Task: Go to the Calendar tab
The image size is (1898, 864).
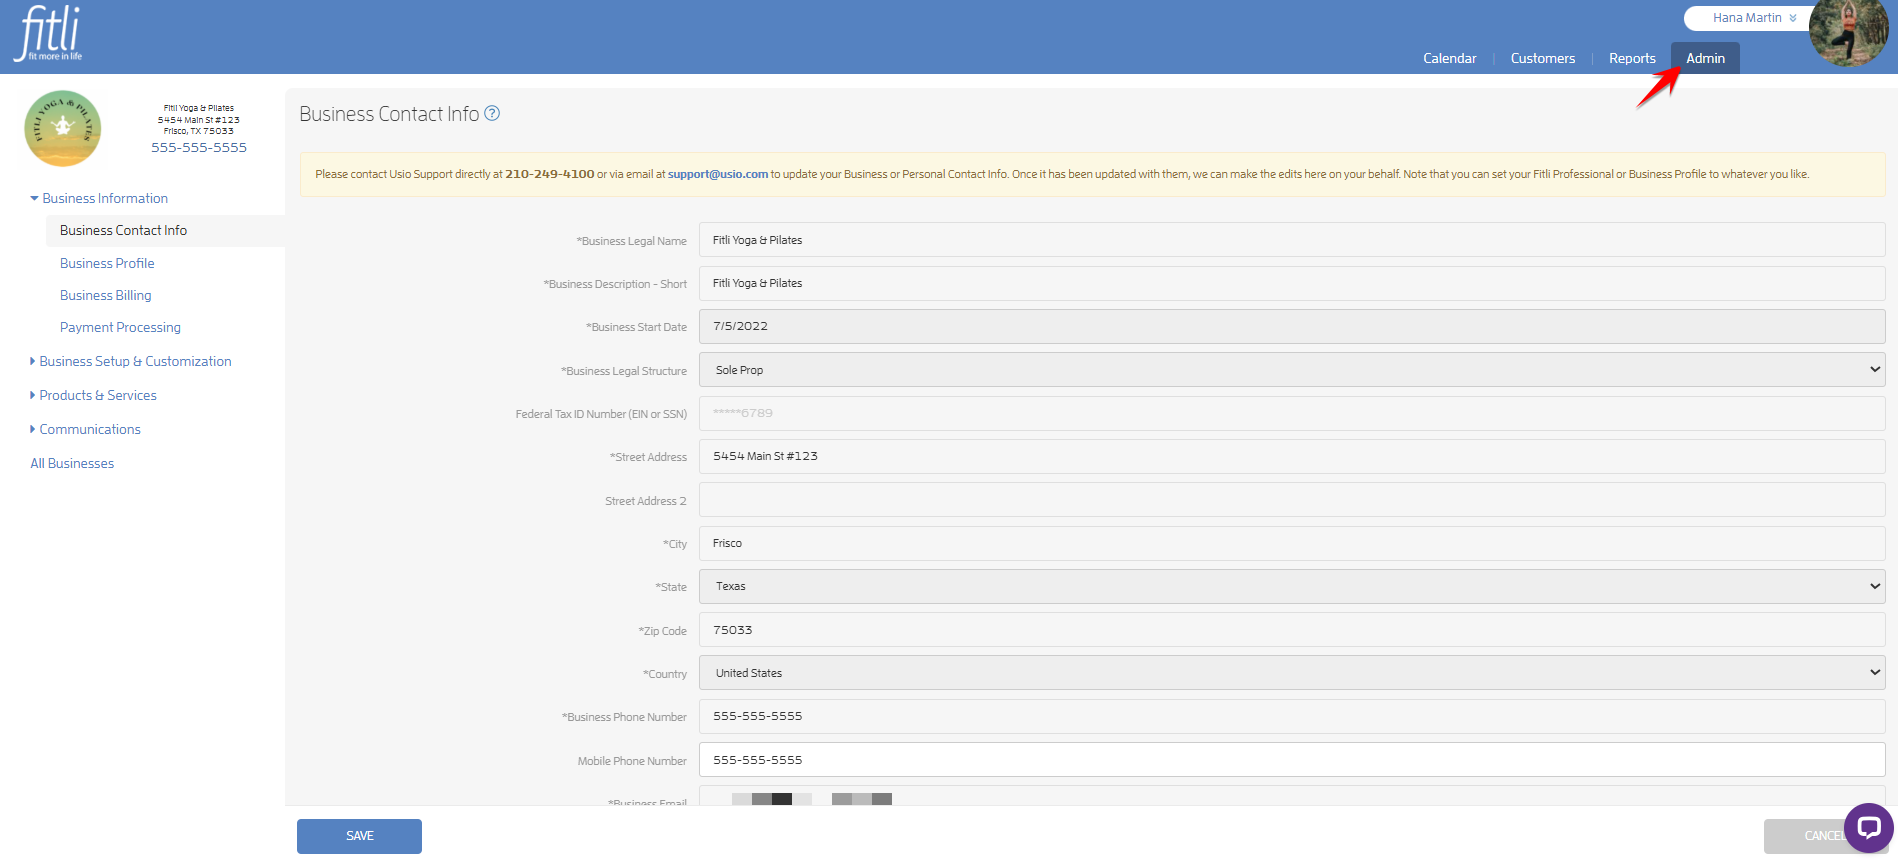Action: [x=1449, y=59]
